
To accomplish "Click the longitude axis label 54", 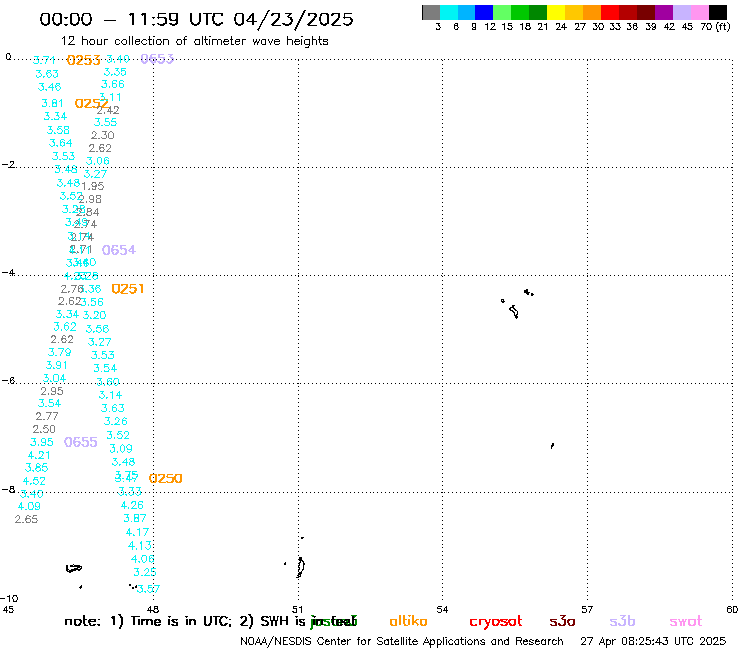I will (x=442, y=609).
